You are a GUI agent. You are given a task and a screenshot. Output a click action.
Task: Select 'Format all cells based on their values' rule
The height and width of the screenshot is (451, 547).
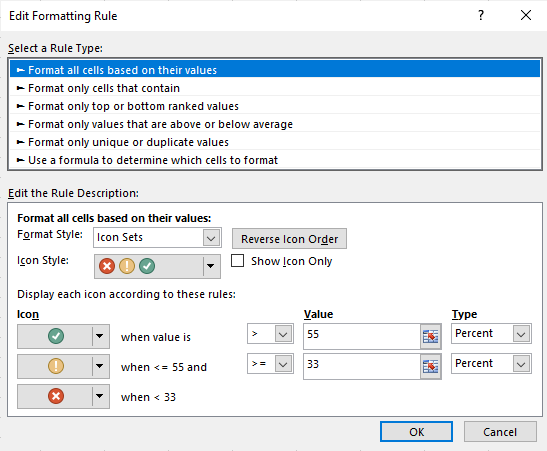[275, 70]
